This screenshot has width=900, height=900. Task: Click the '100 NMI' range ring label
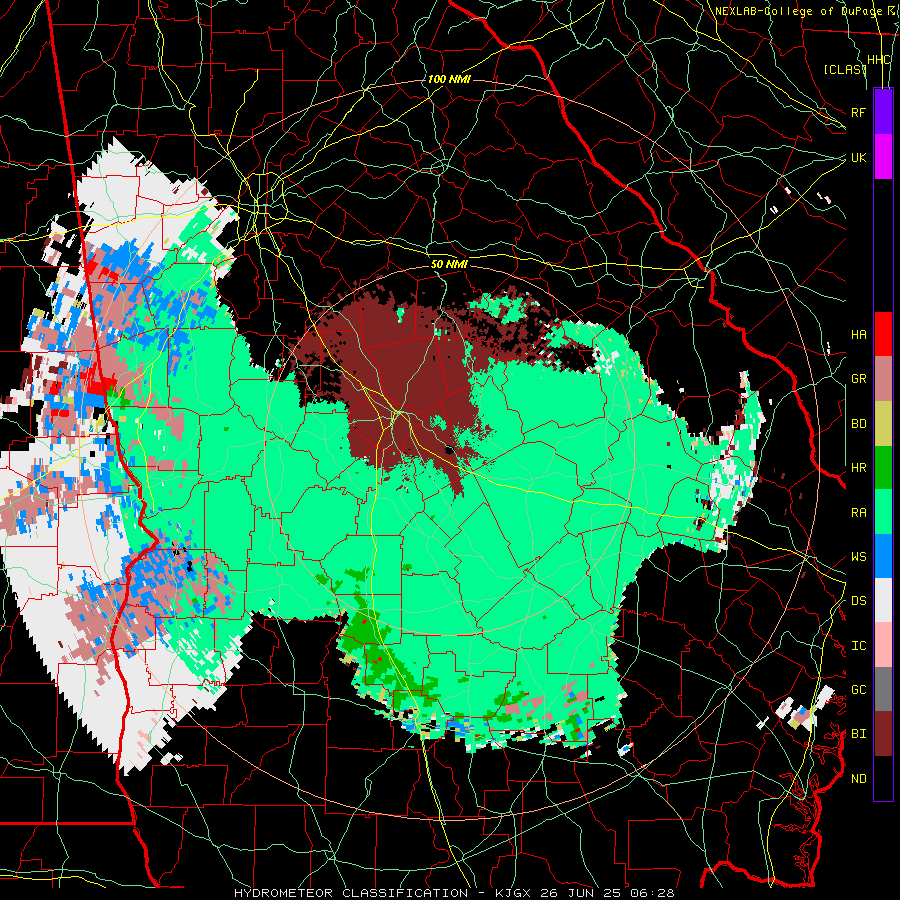449,79
